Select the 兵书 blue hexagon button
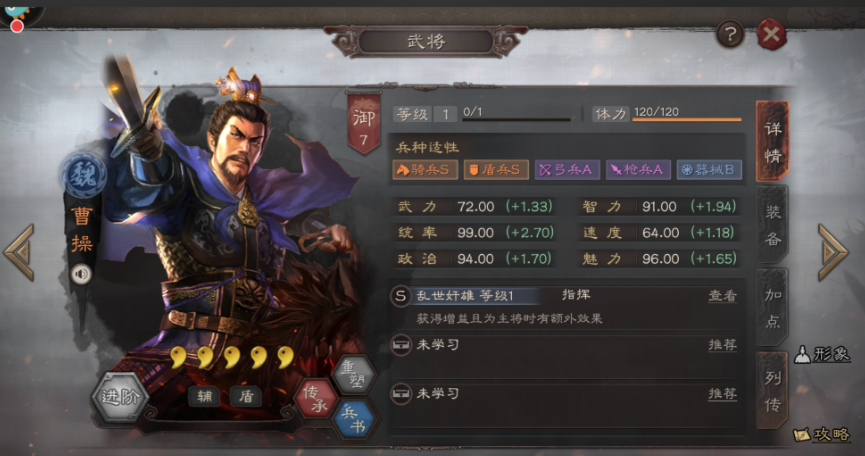This screenshot has height=456, width=865. [x=354, y=420]
